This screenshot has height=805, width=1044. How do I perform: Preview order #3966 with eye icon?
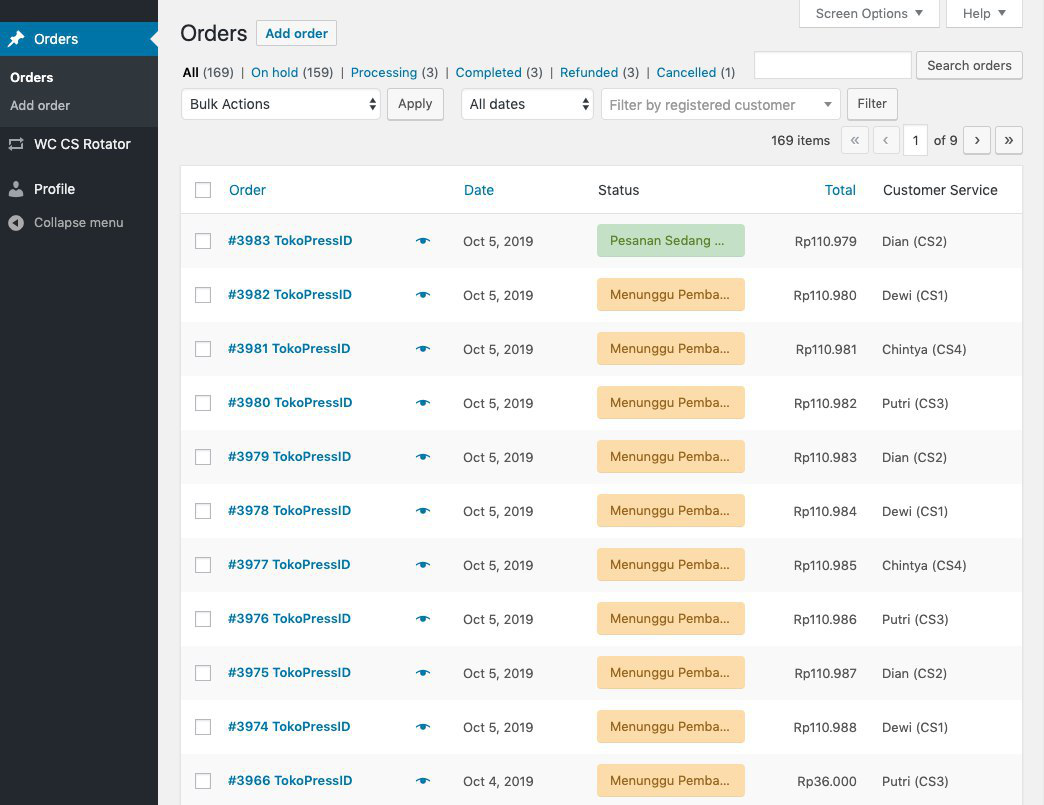click(x=423, y=780)
